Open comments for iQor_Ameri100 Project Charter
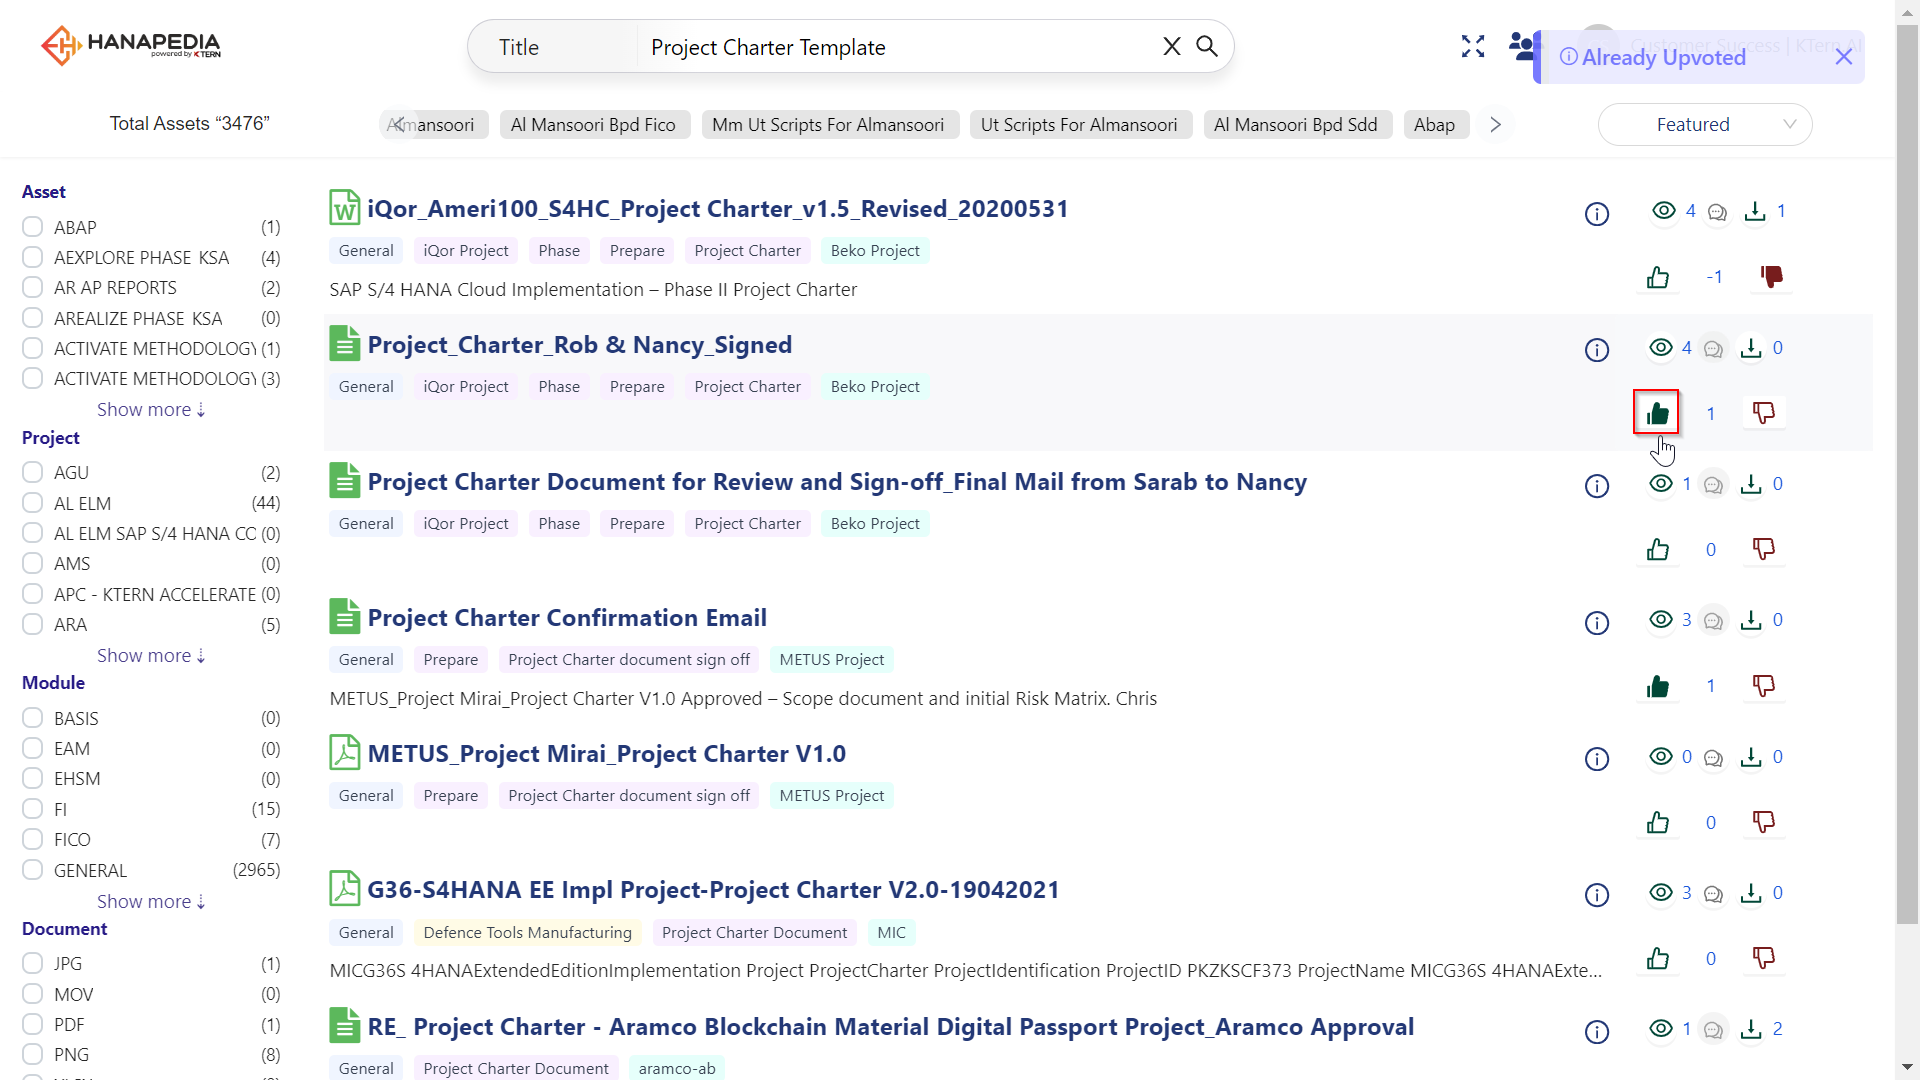 tap(1717, 212)
